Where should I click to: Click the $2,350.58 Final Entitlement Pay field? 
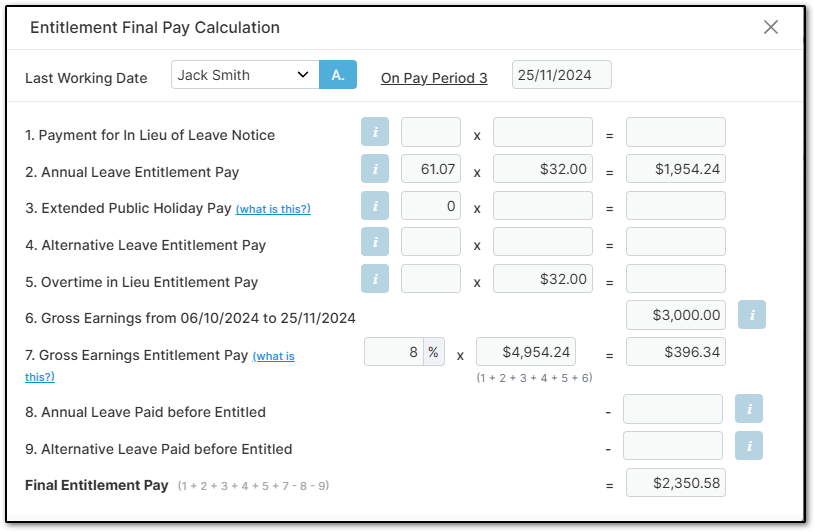(x=676, y=483)
